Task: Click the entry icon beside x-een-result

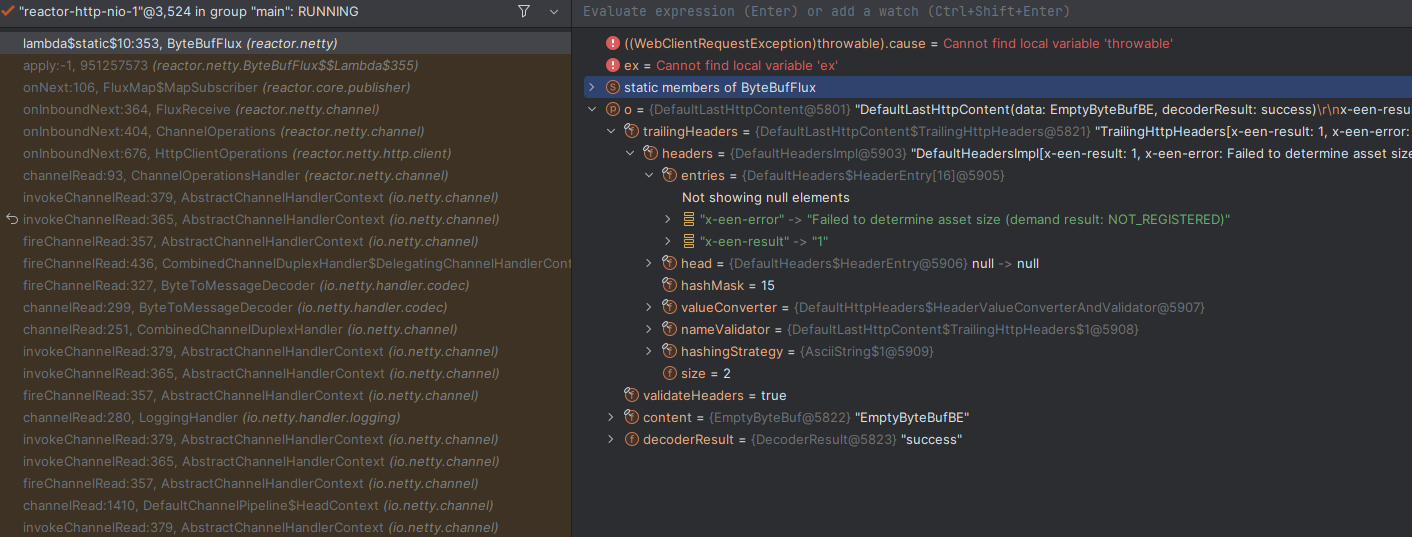Action: tap(689, 242)
